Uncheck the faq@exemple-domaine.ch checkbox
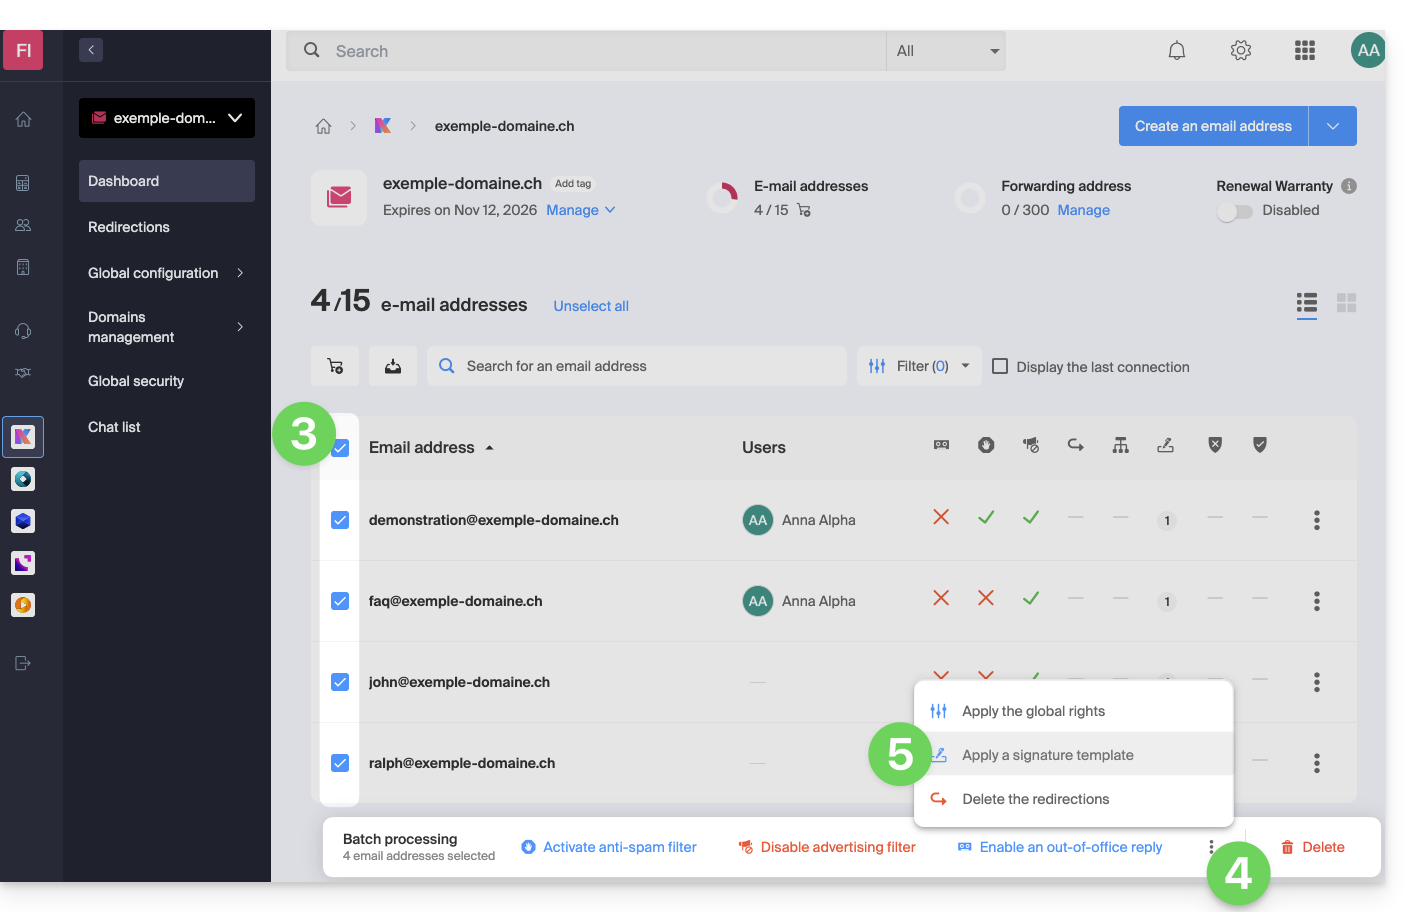Viewport: 1415px width, 912px height. [x=340, y=601]
